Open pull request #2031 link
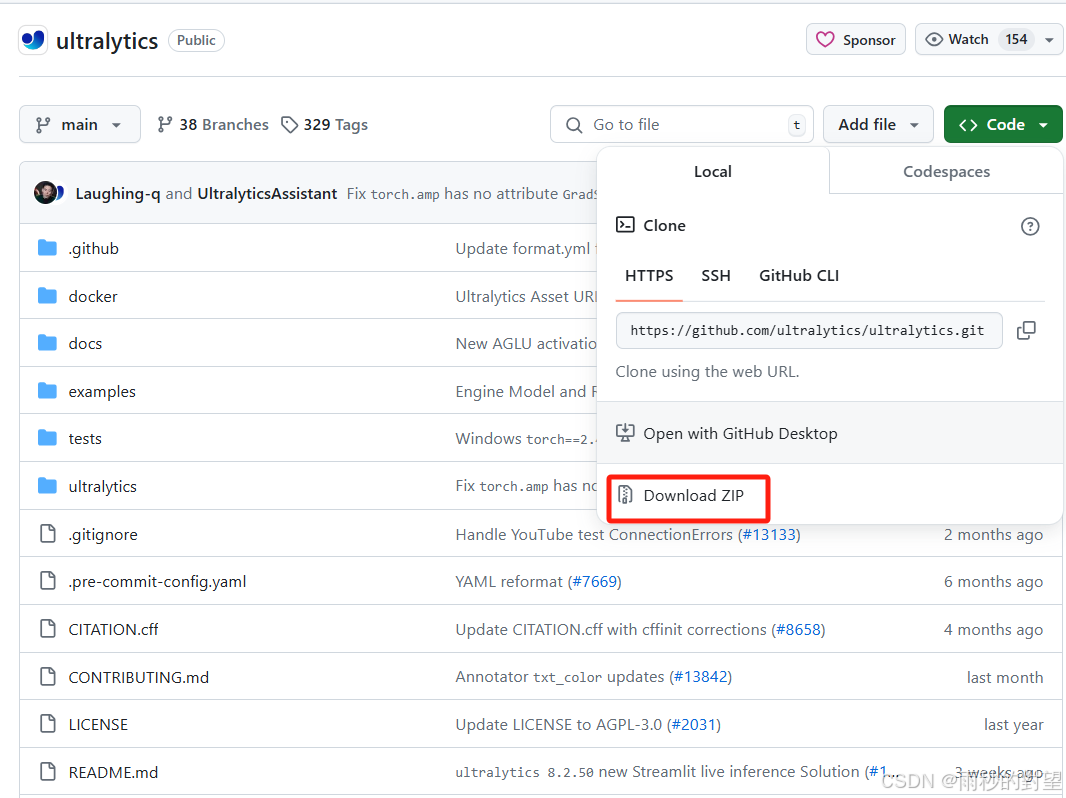 click(693, 725)
